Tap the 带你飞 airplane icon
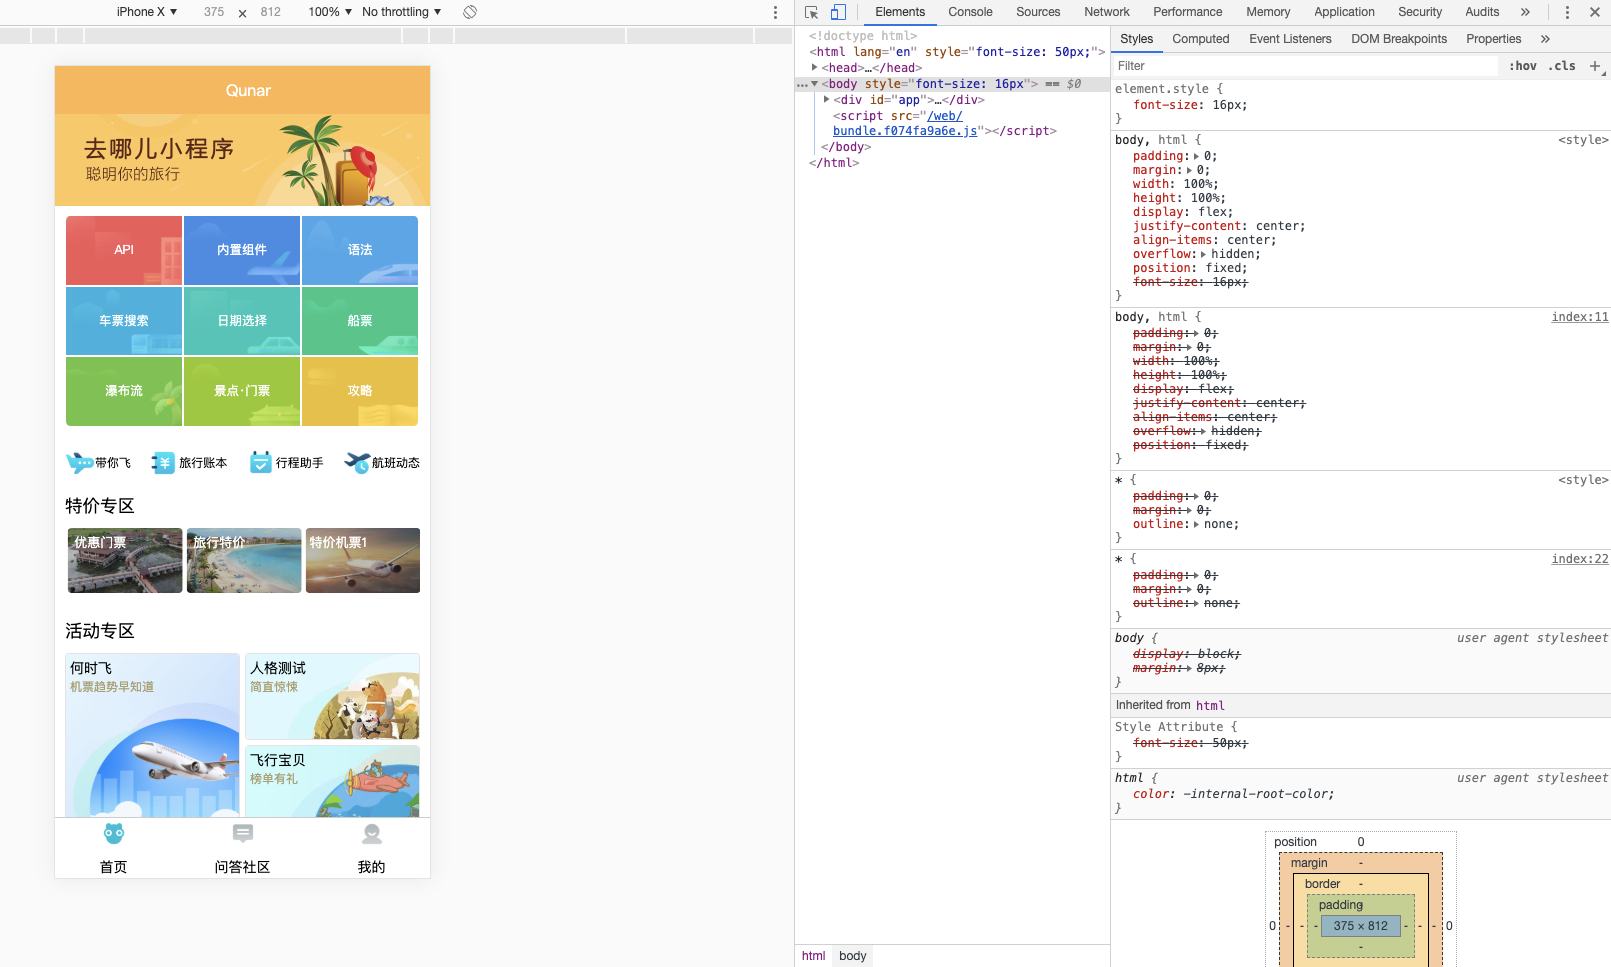 (79, 462)
